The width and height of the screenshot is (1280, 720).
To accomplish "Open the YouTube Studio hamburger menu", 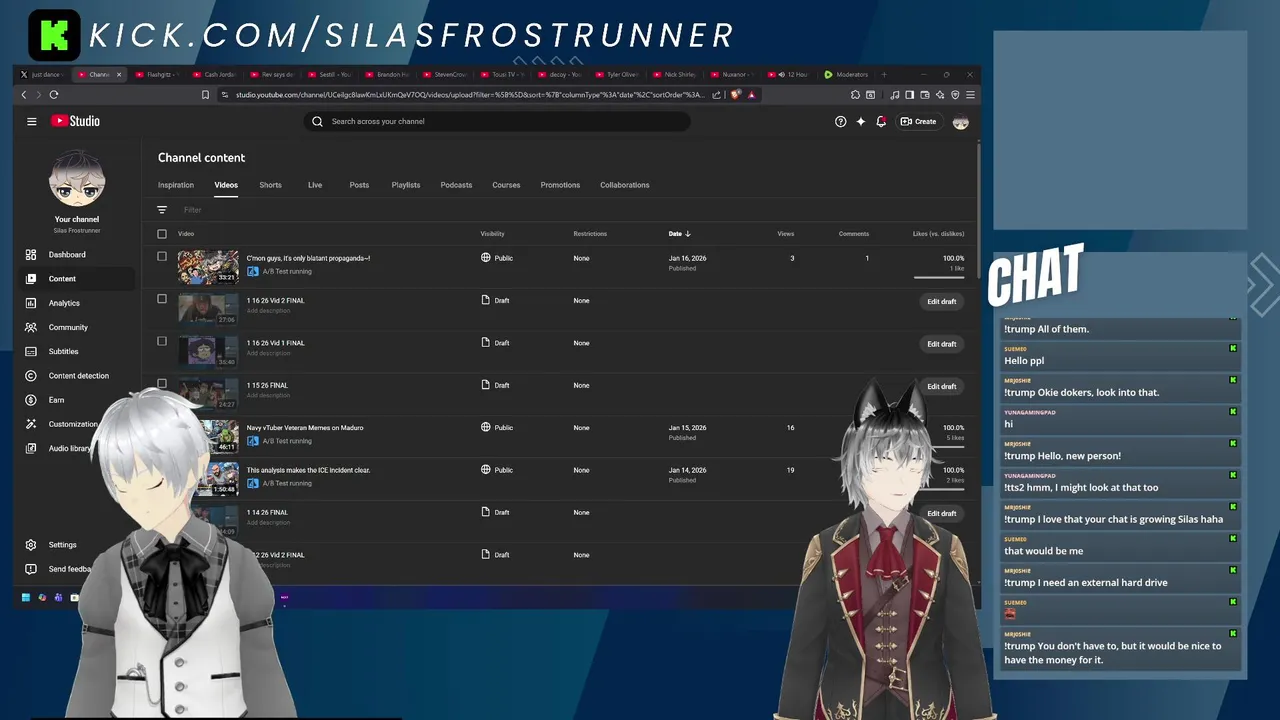I will pos(32,121).
